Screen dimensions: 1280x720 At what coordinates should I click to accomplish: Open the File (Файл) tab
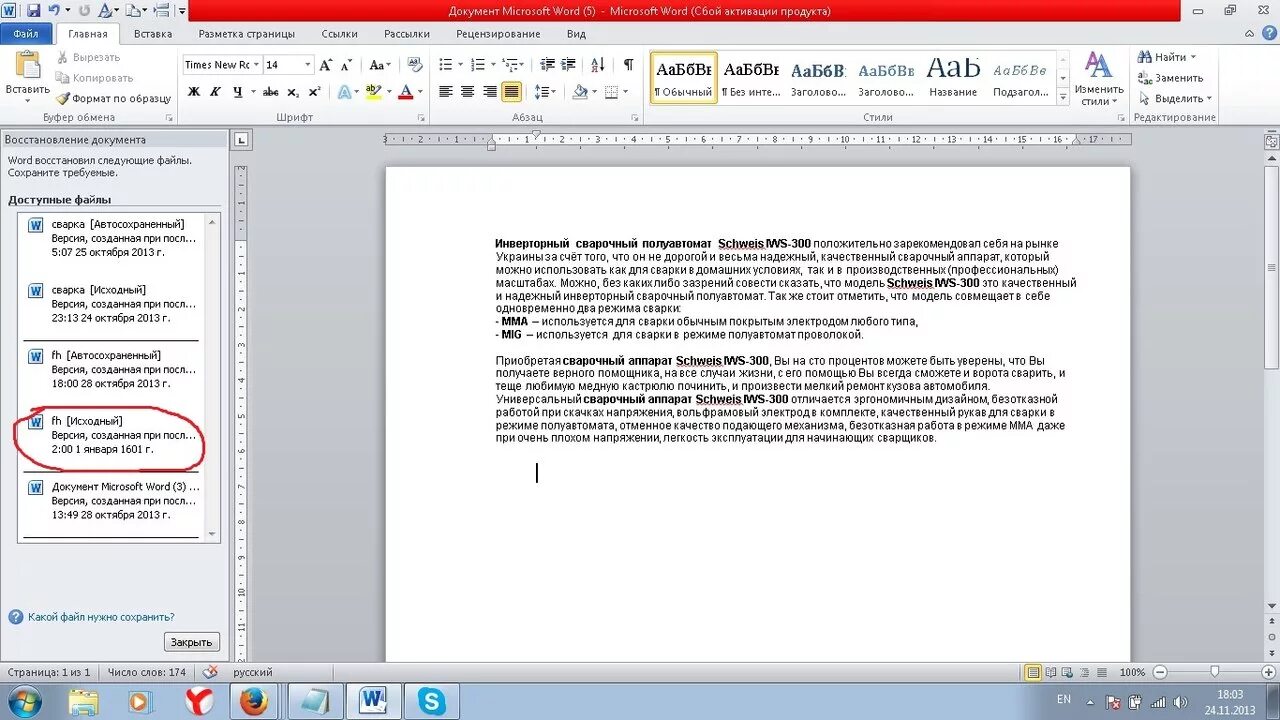[26, 34]
